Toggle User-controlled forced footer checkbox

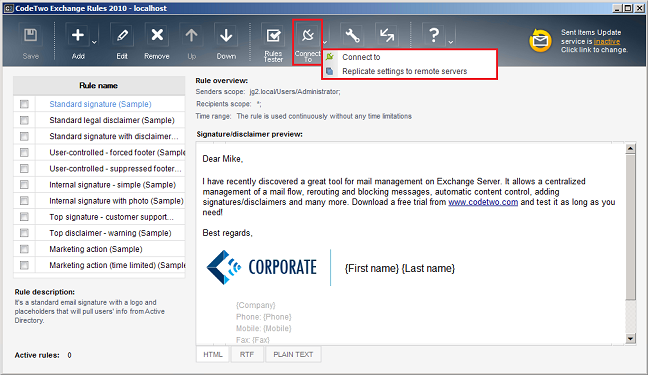pos(24,153)
